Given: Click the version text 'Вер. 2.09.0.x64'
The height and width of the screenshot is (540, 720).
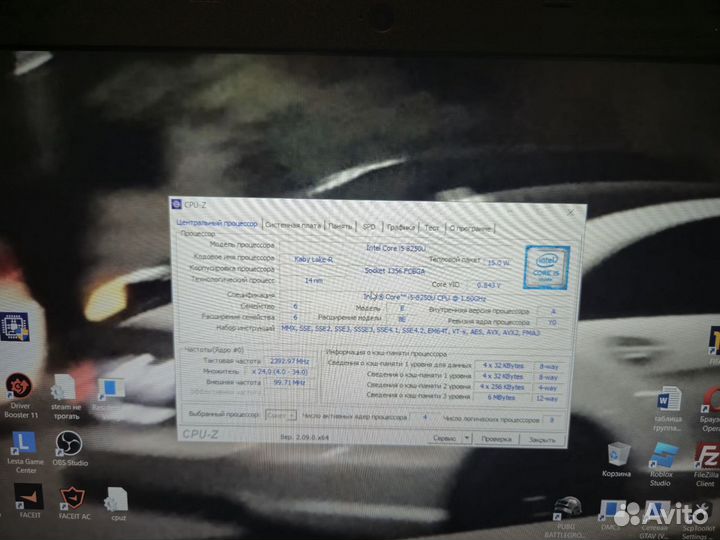Looking at the screenshot, I should pyautogui.click(x=304, y=437).
